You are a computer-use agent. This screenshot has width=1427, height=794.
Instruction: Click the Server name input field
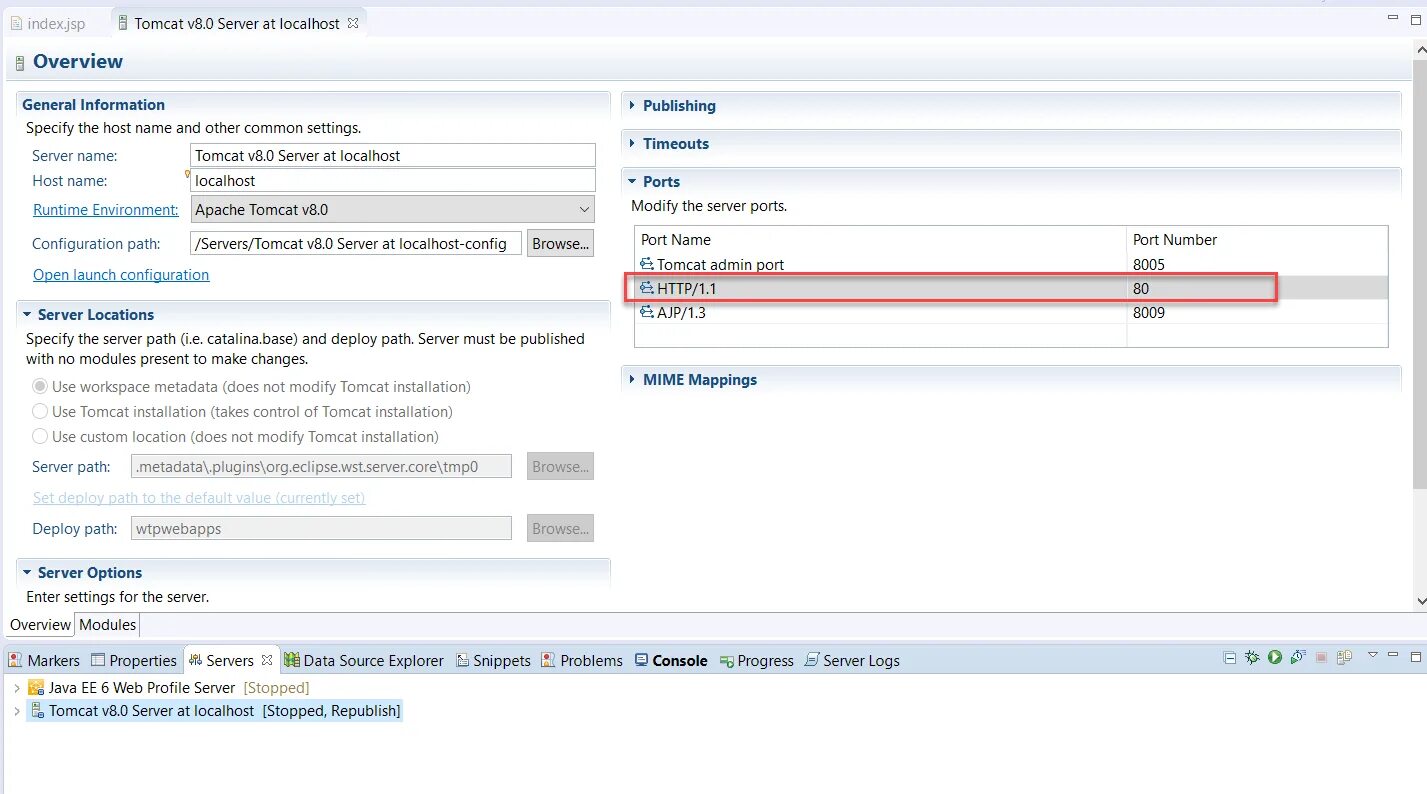(x=392, y=155)
